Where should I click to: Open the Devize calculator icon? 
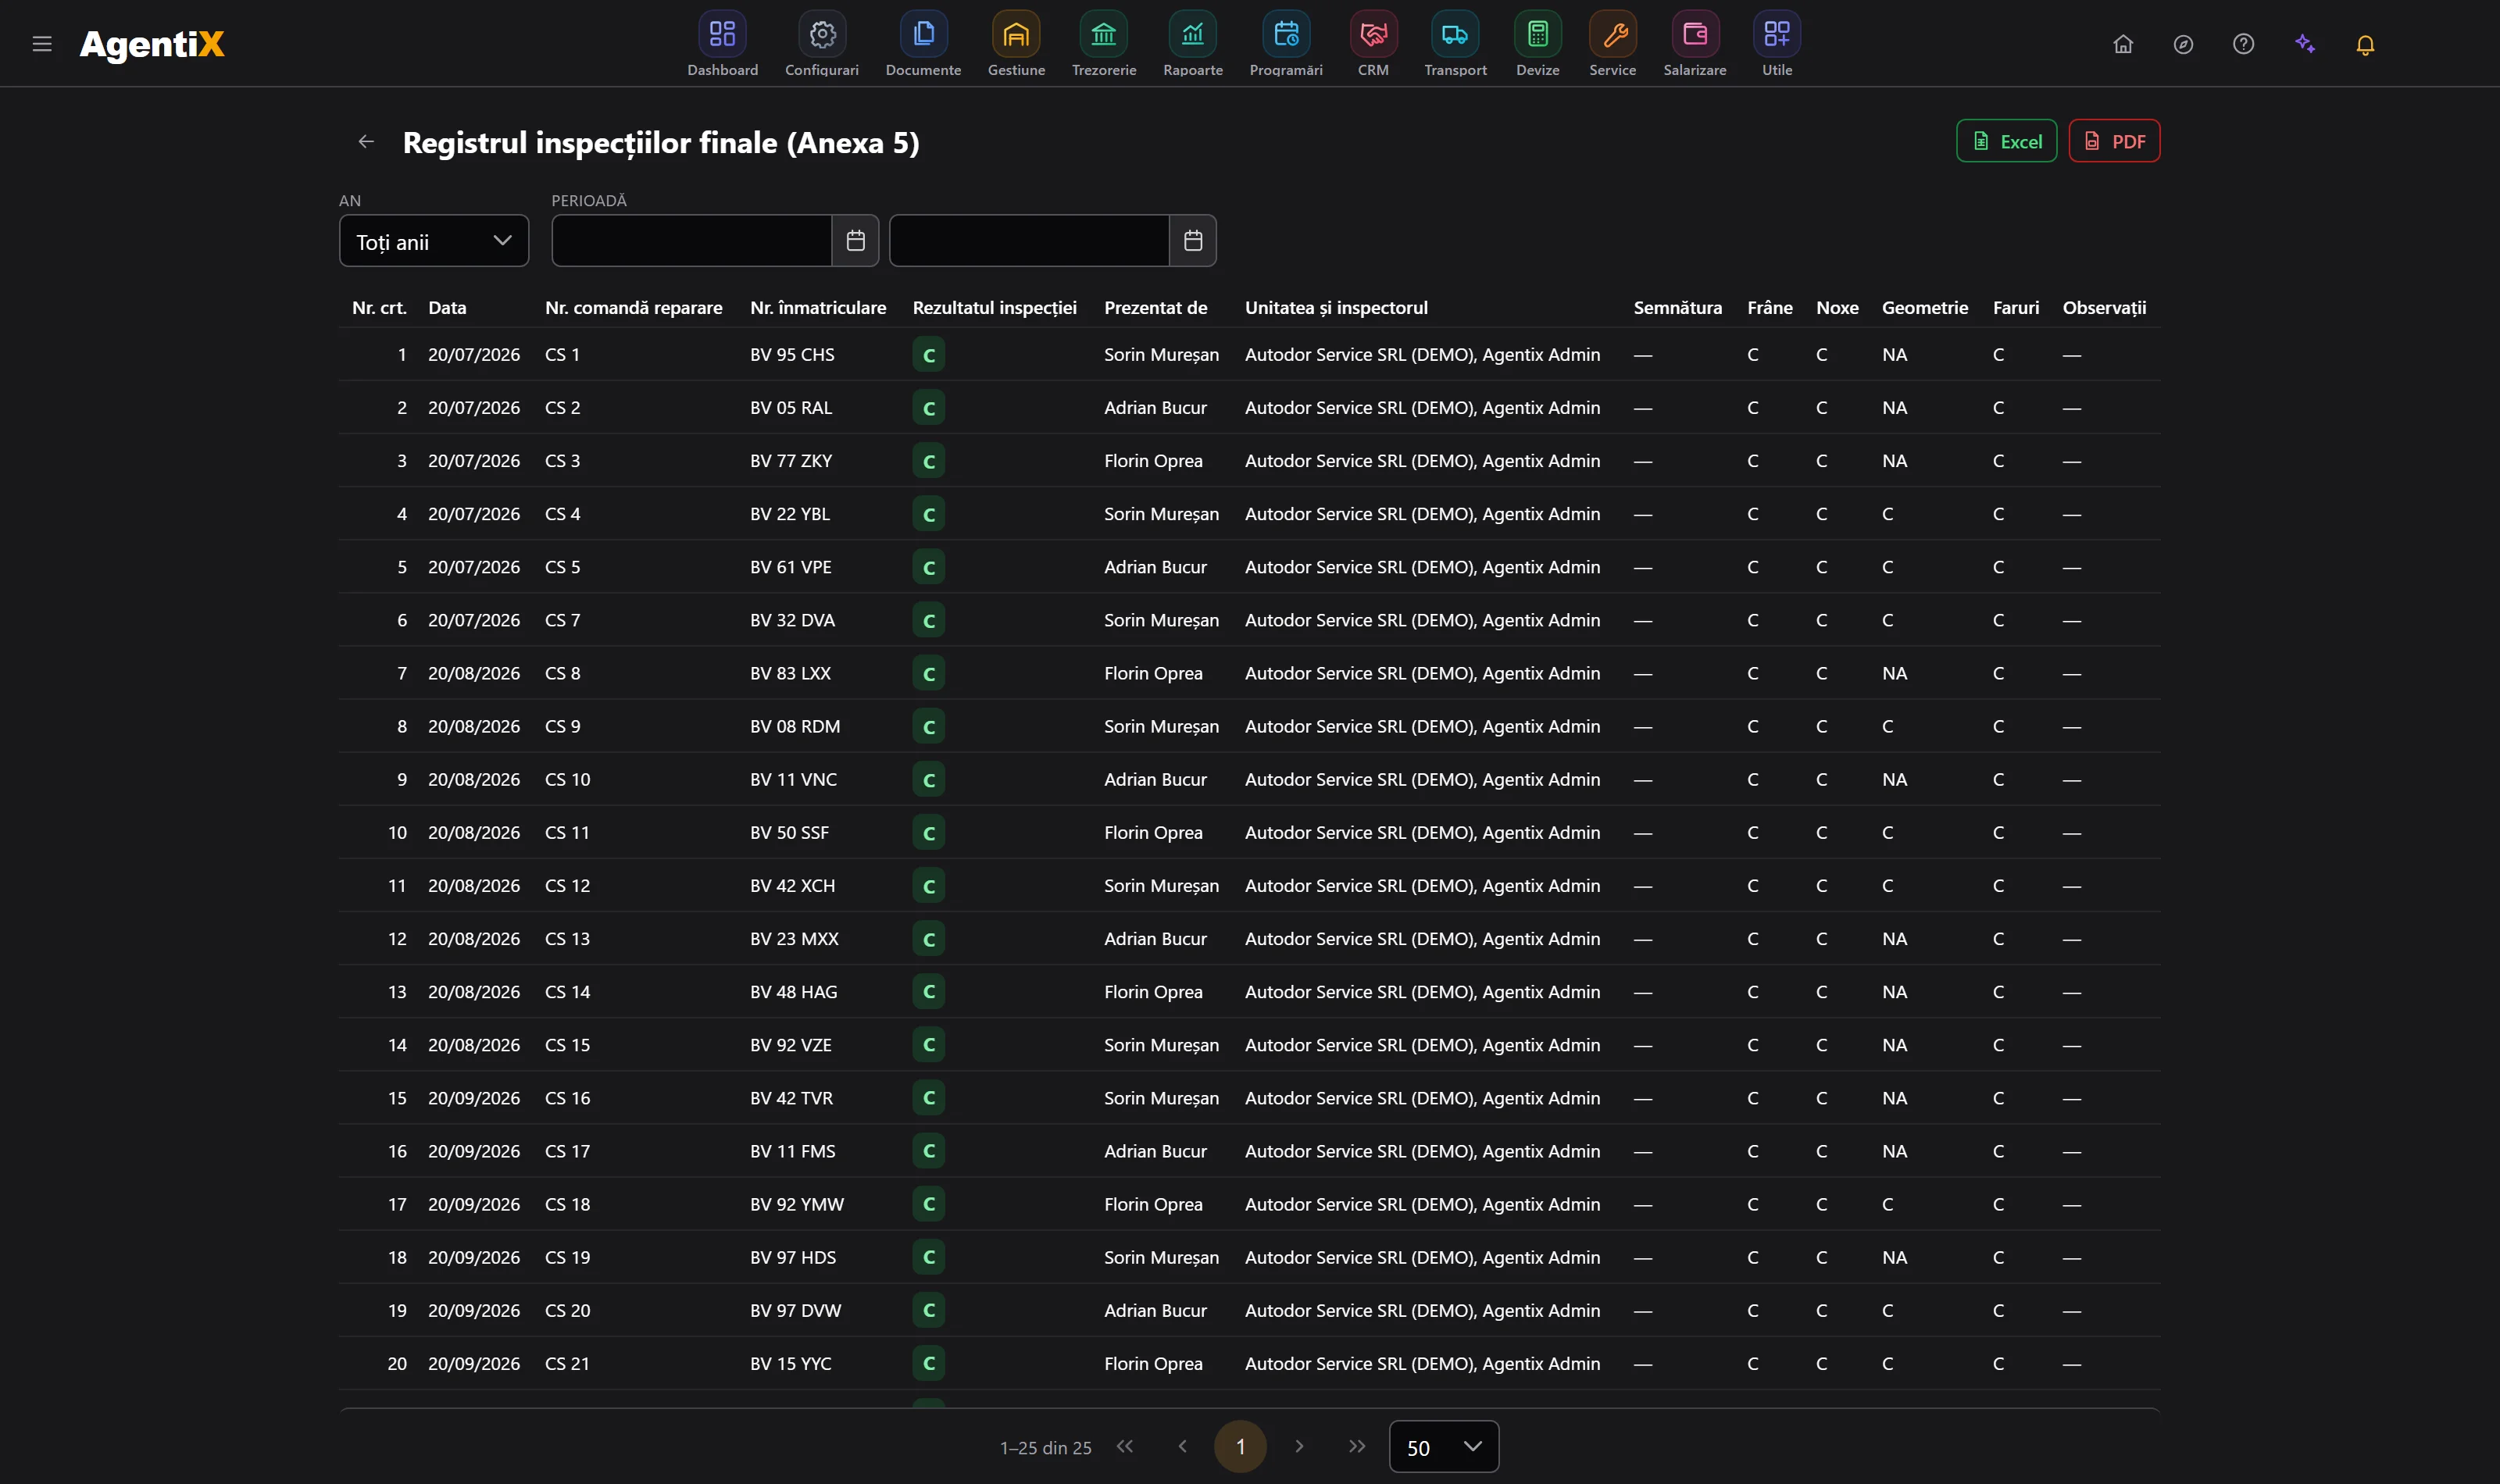coord(1537,35)
